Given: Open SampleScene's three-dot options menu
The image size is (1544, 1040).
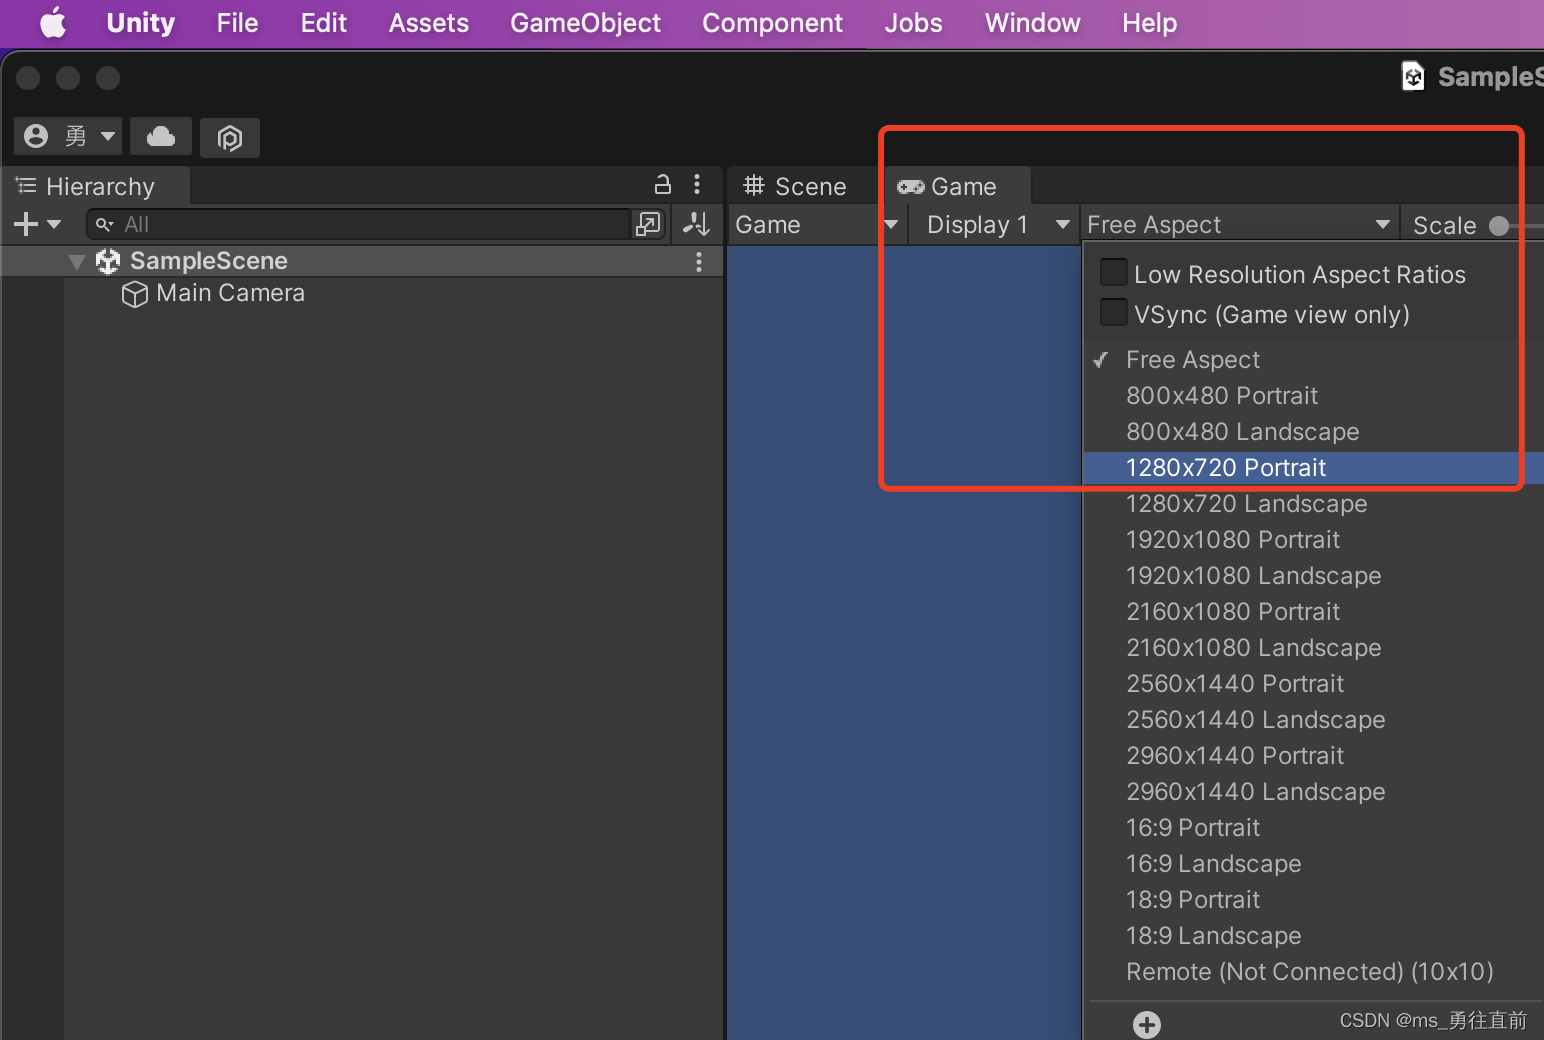Looking at the screenshot, I should [699, 261].
